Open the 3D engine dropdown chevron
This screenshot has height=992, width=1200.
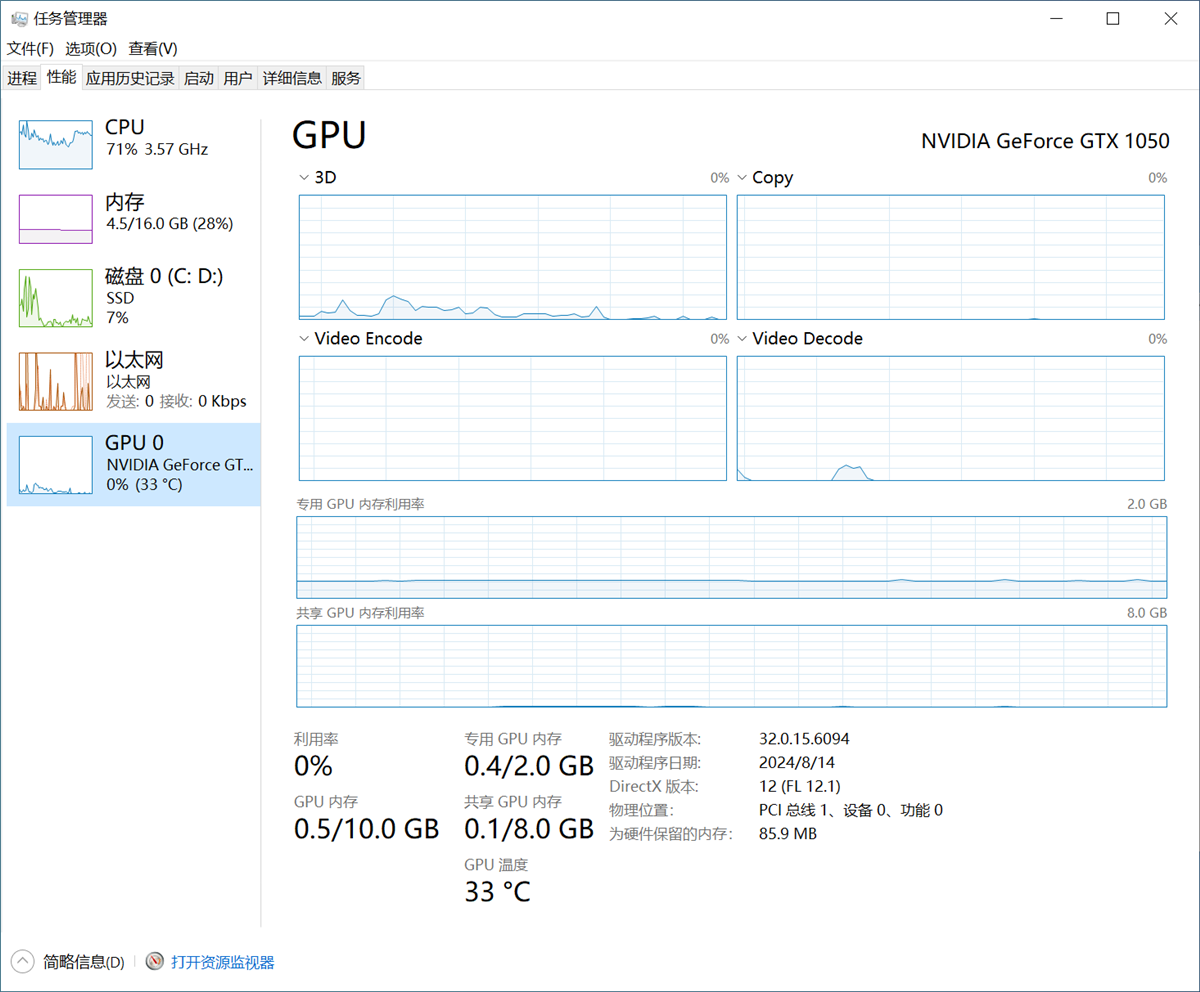(304, 178)
